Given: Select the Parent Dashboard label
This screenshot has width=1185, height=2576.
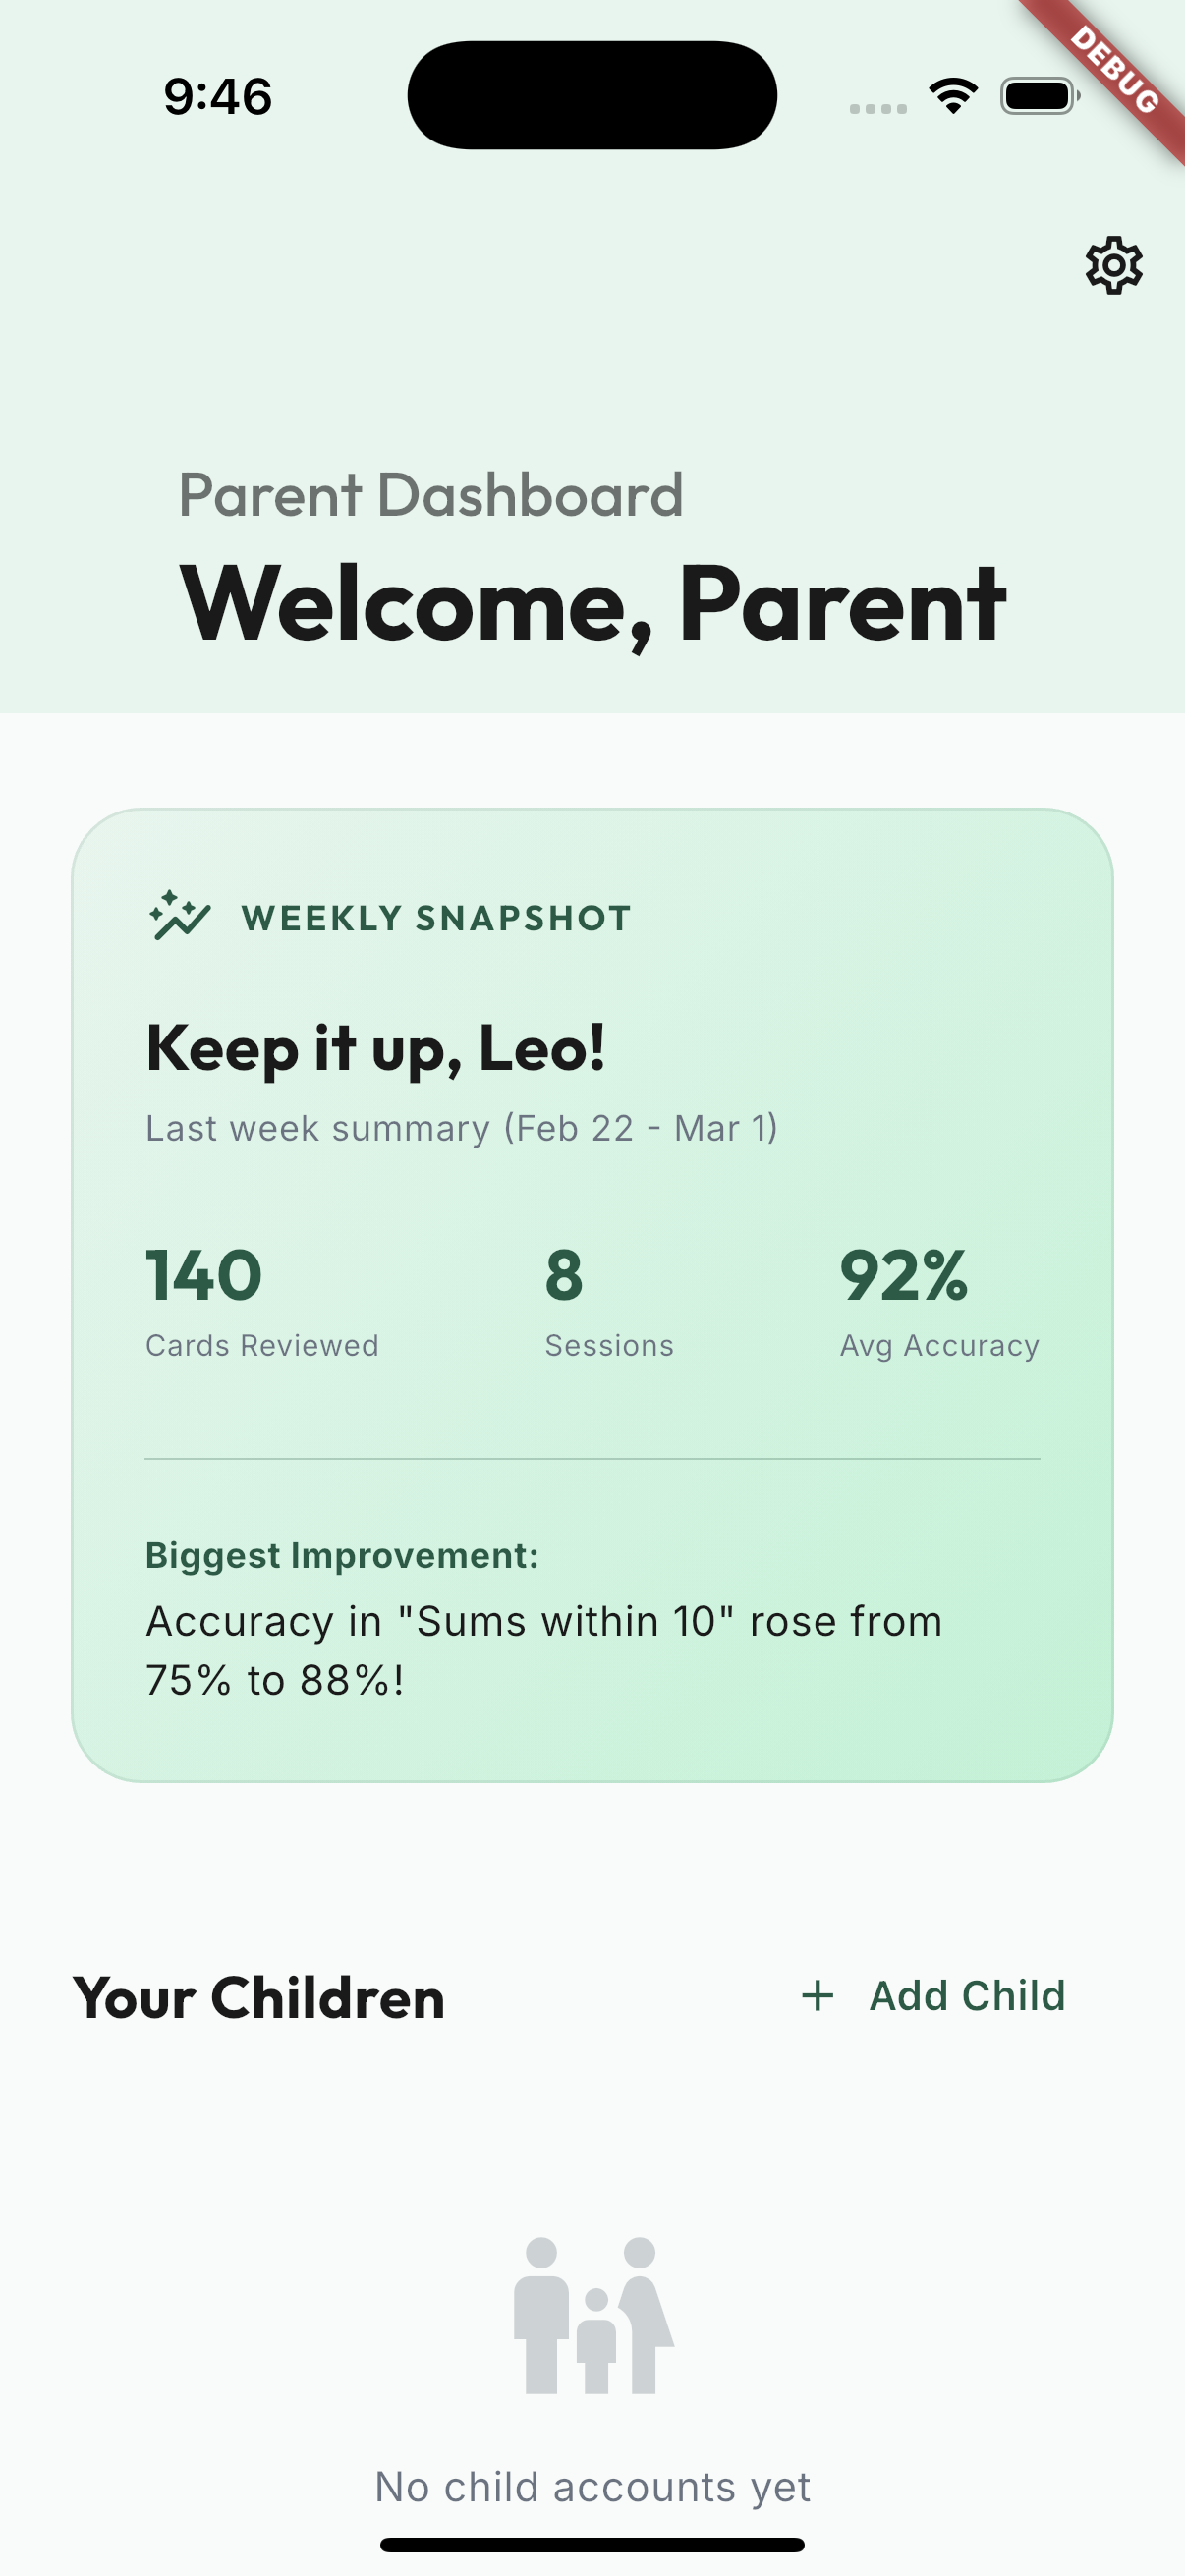Looking at the screenshot, I should (x=430, y=493).
